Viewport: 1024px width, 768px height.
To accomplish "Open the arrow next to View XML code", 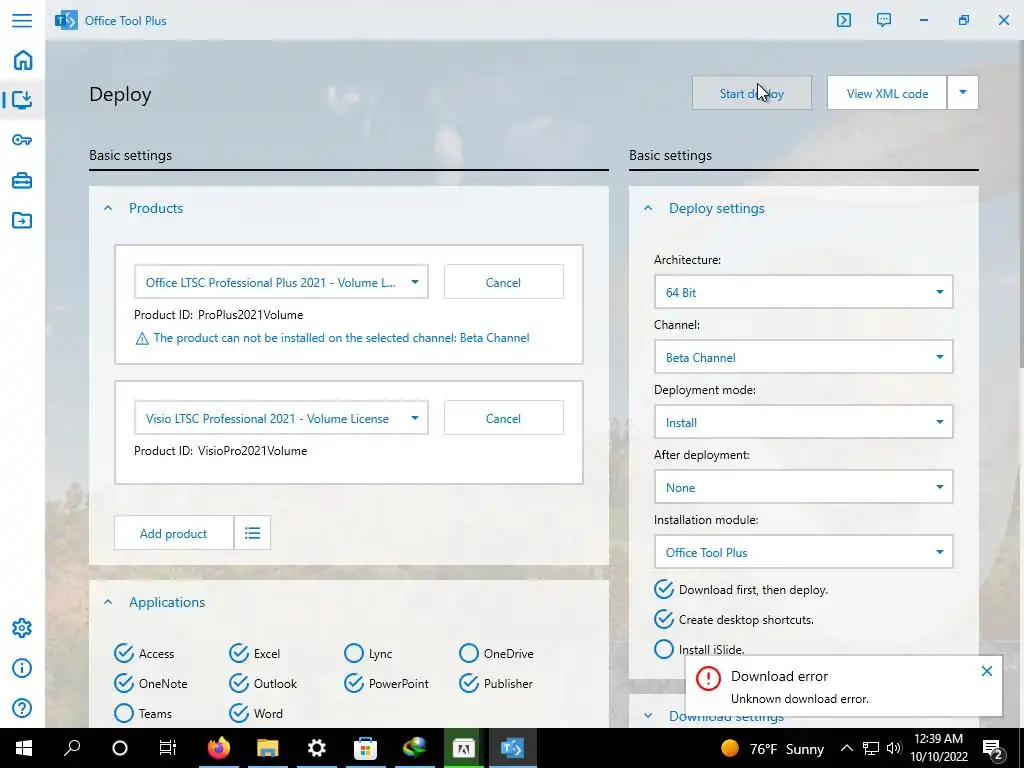I will click(x=963, y=93).
